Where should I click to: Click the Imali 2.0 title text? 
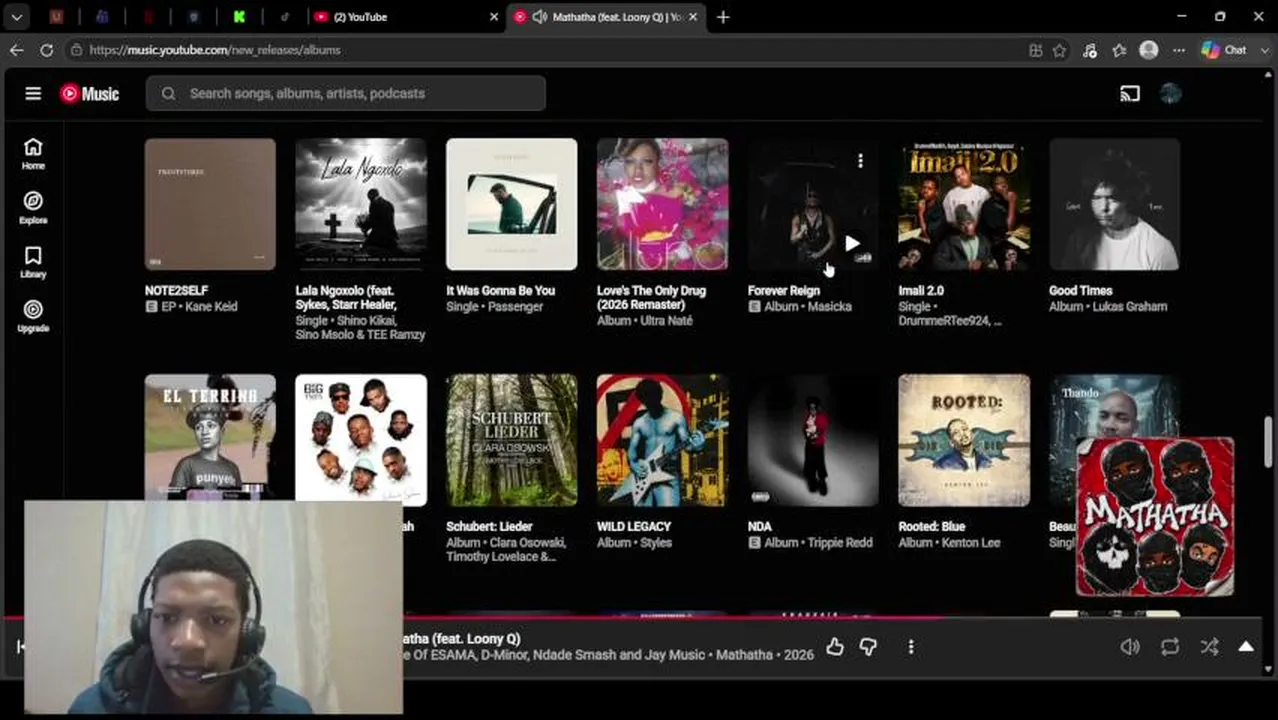click(921, 290)
